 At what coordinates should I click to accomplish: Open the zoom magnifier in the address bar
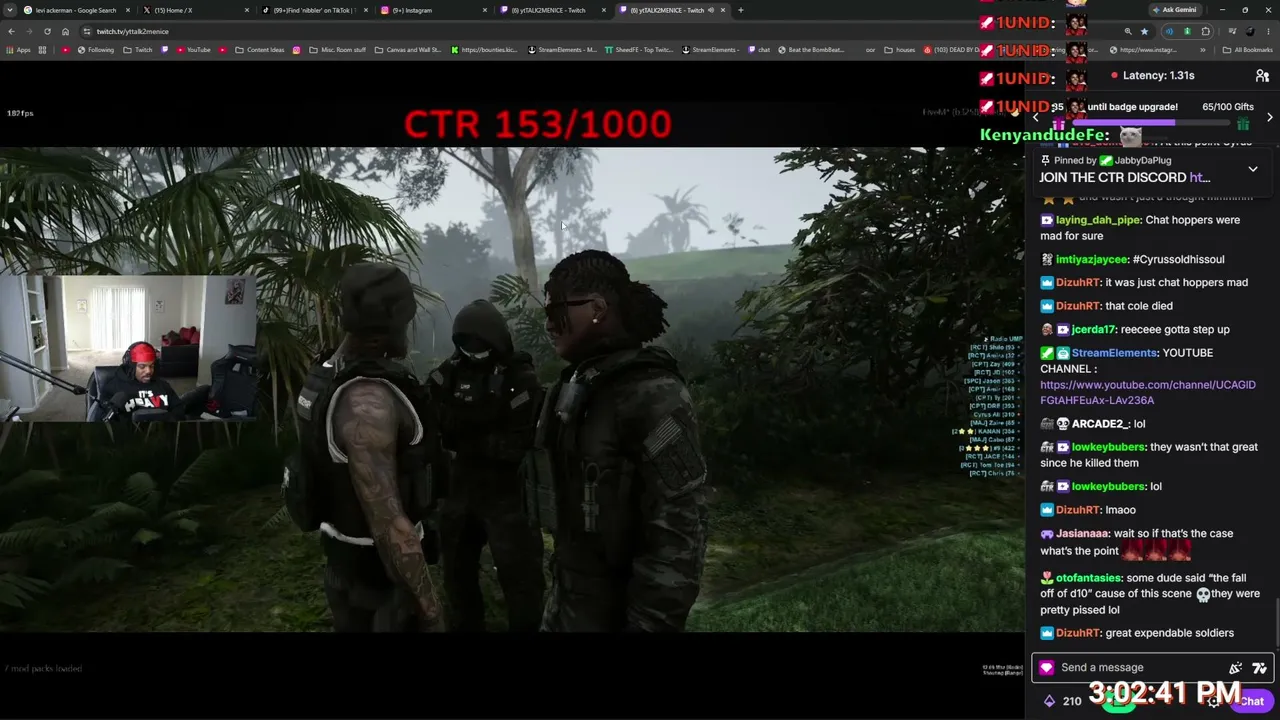click(x=1128, y=31)
